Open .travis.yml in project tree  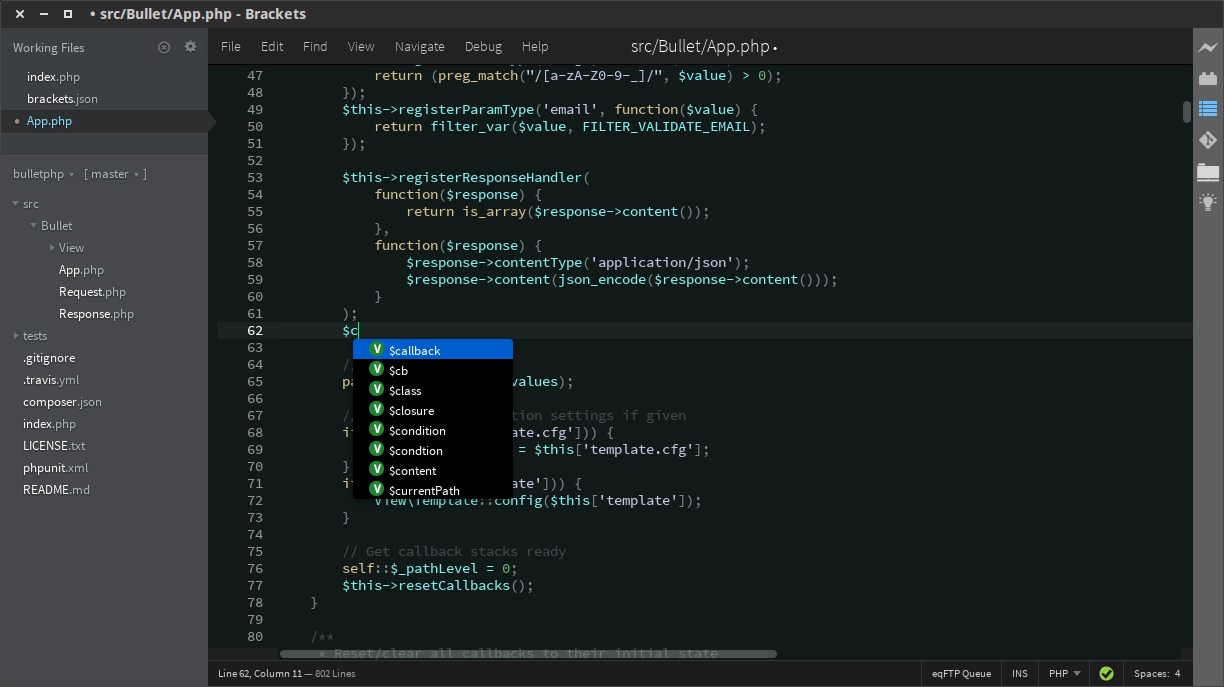point(51,380)
